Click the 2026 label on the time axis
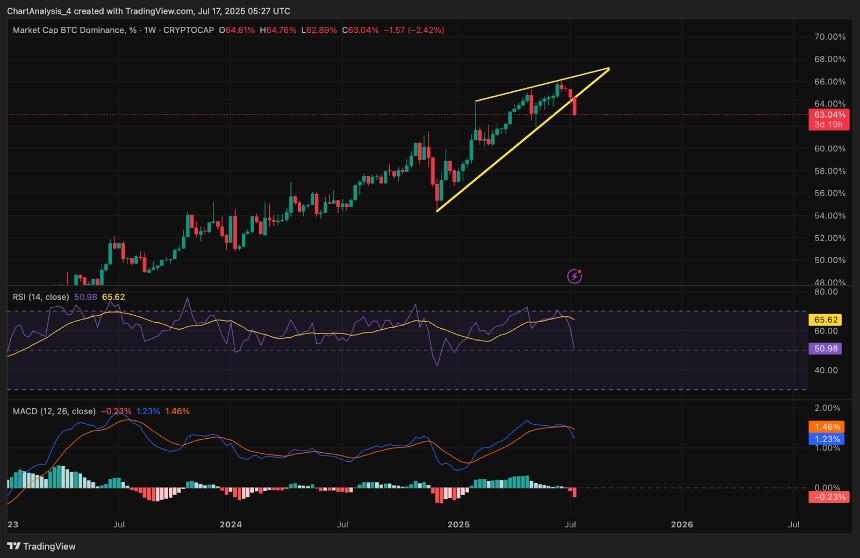 click(682, 523)
